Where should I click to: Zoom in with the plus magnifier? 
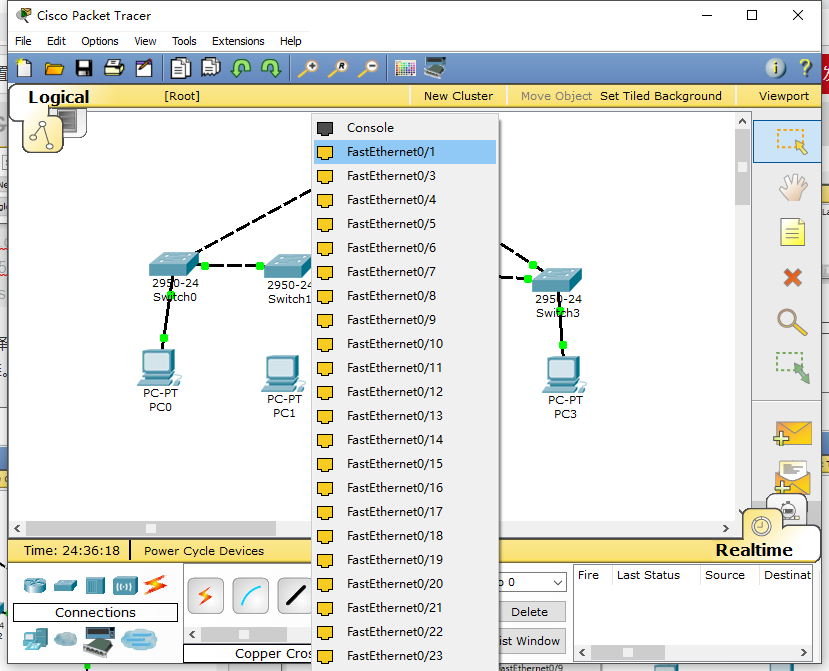click(x=308, y=68)
